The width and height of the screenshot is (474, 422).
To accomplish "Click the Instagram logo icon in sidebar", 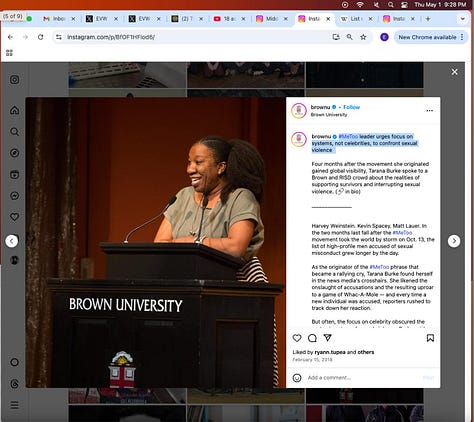I will click(x=14, y=79).
